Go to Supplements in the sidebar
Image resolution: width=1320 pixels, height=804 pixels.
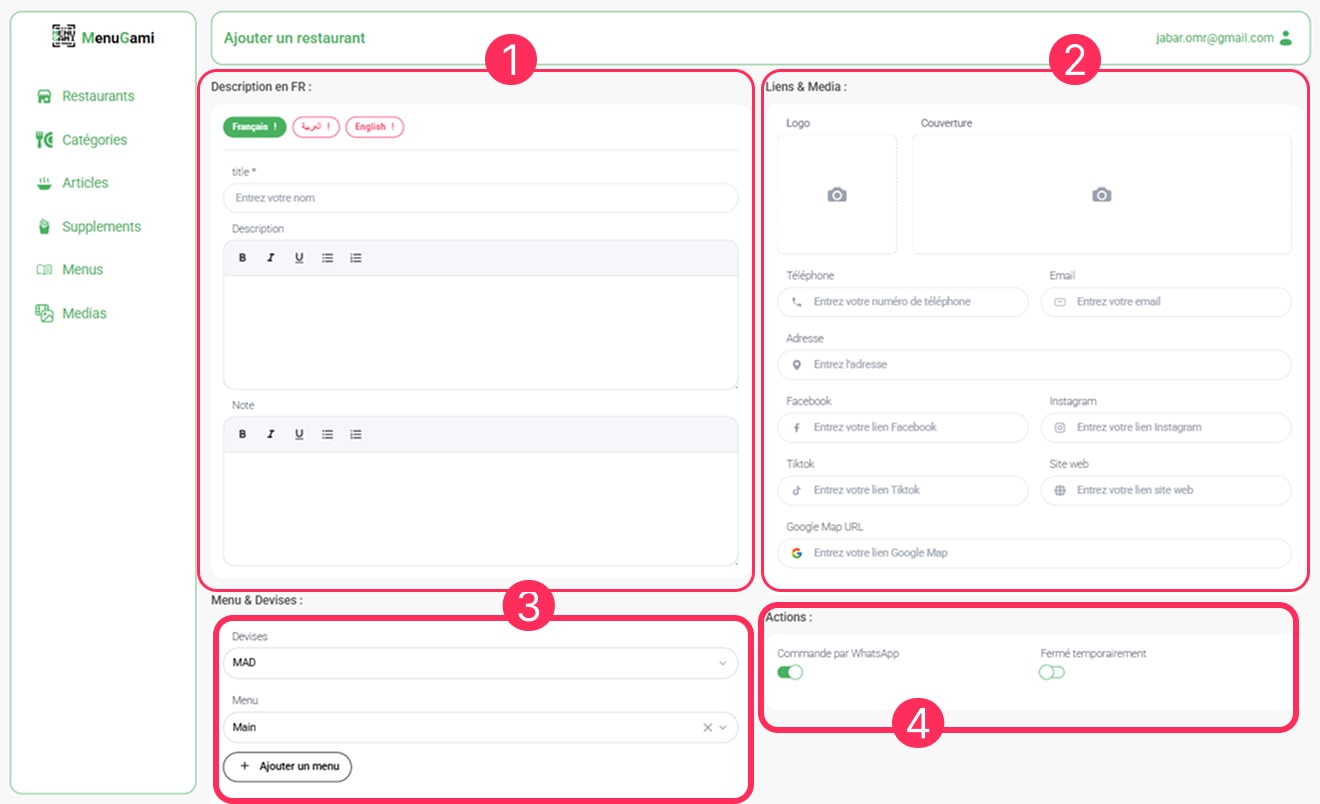101,227
